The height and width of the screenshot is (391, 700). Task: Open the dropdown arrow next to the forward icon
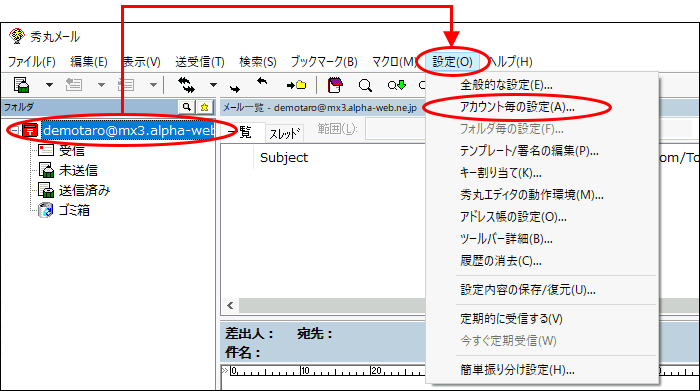tap(153, 84)
